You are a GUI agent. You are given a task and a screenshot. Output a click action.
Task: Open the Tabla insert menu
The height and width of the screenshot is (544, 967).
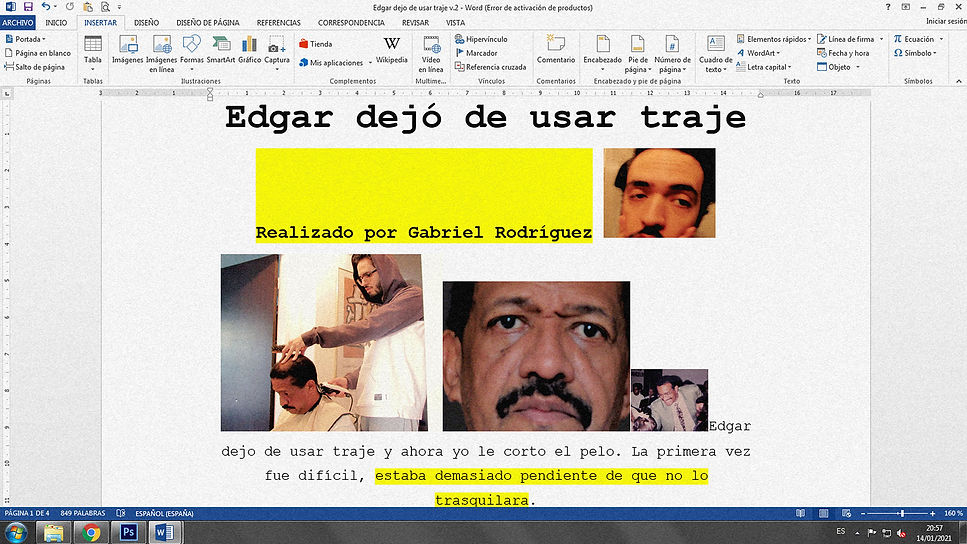pos(93,53)
